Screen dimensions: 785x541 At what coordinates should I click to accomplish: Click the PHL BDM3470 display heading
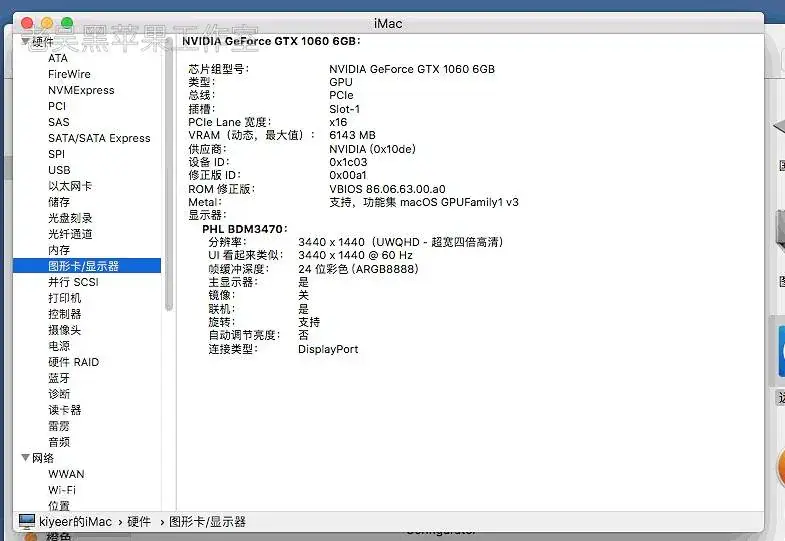point(245,229)
